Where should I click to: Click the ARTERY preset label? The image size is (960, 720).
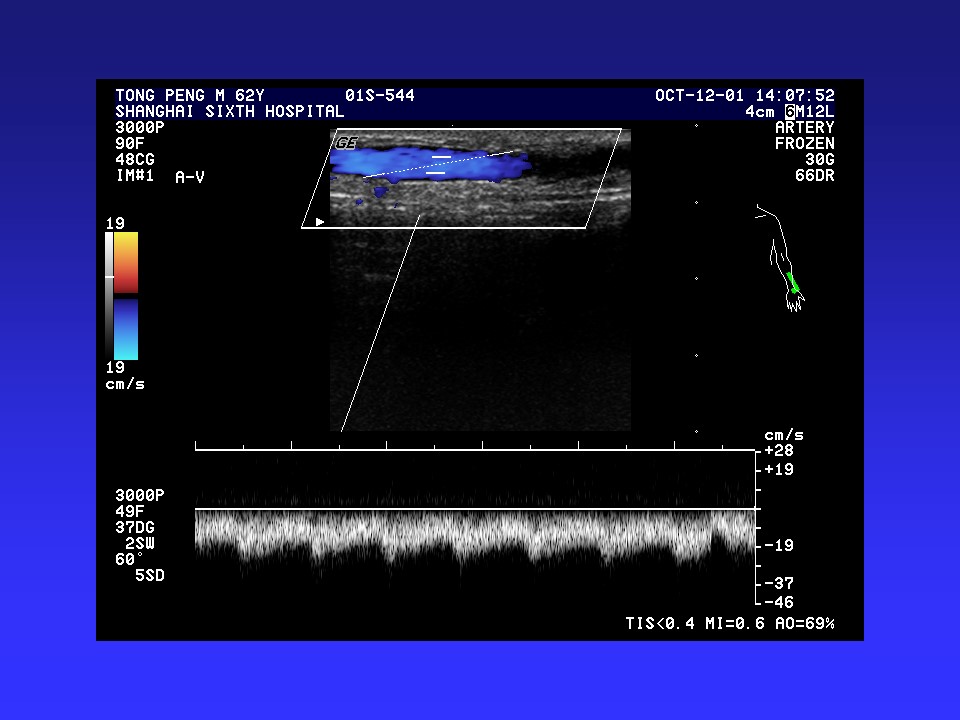[804, 128]
